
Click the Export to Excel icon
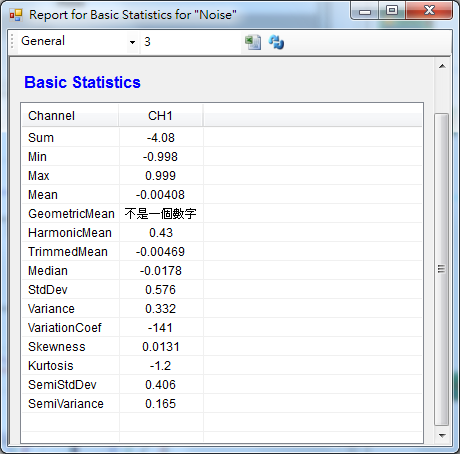coord(253,42)
